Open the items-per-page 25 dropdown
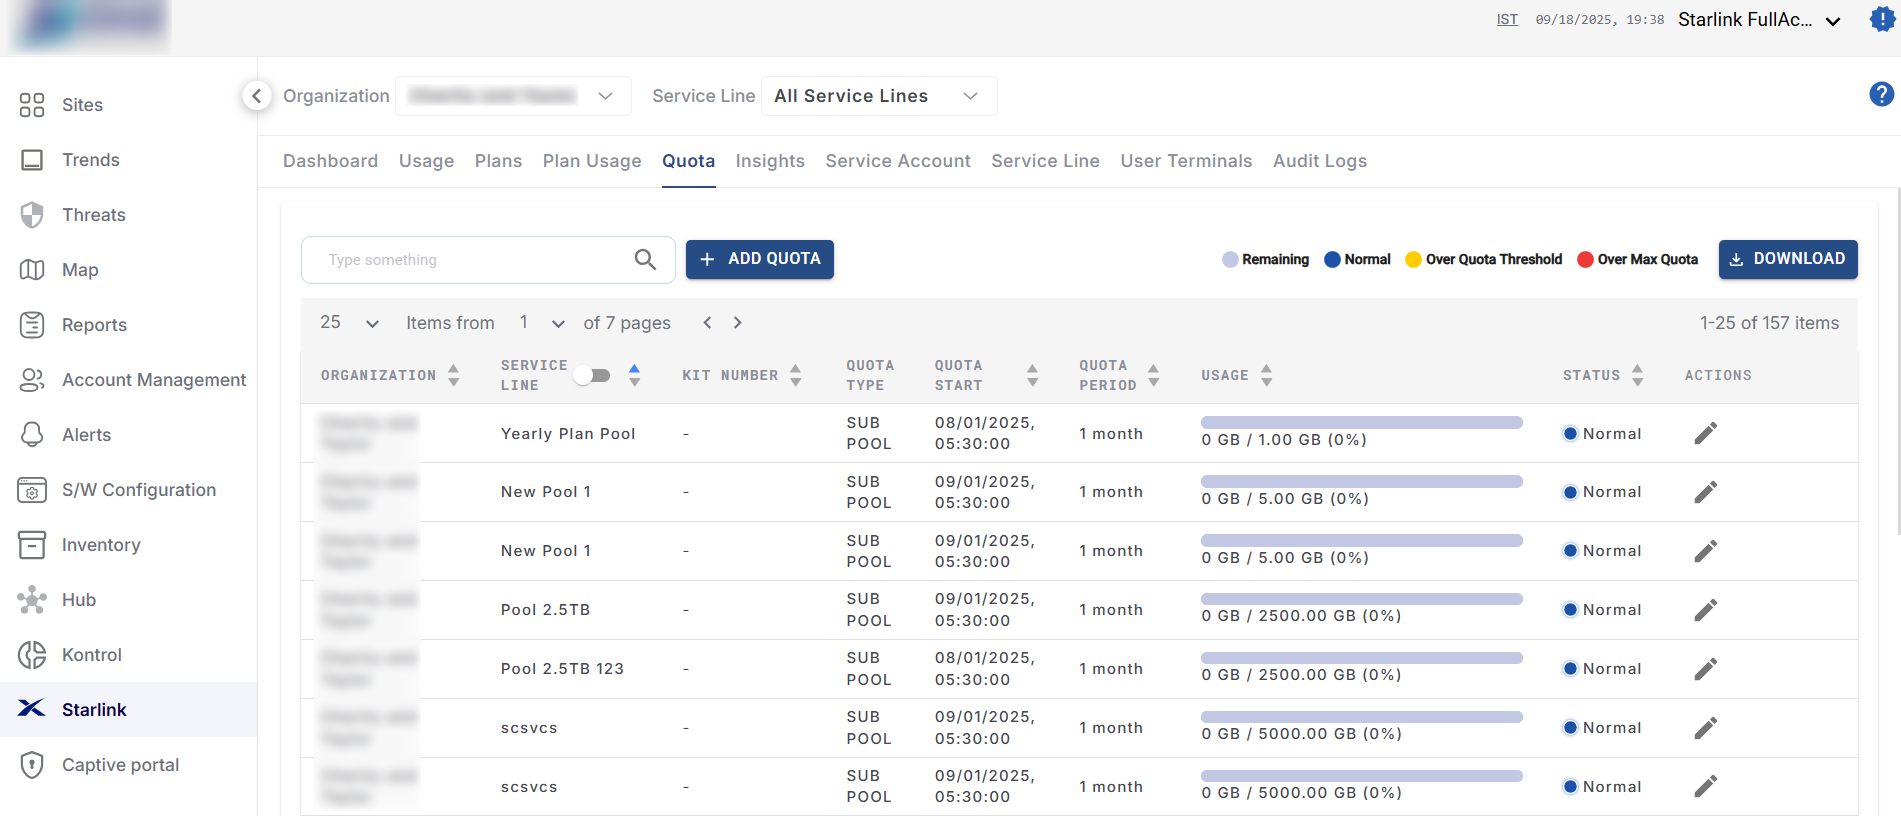The image size is (1901, 816). coord(349,323)
